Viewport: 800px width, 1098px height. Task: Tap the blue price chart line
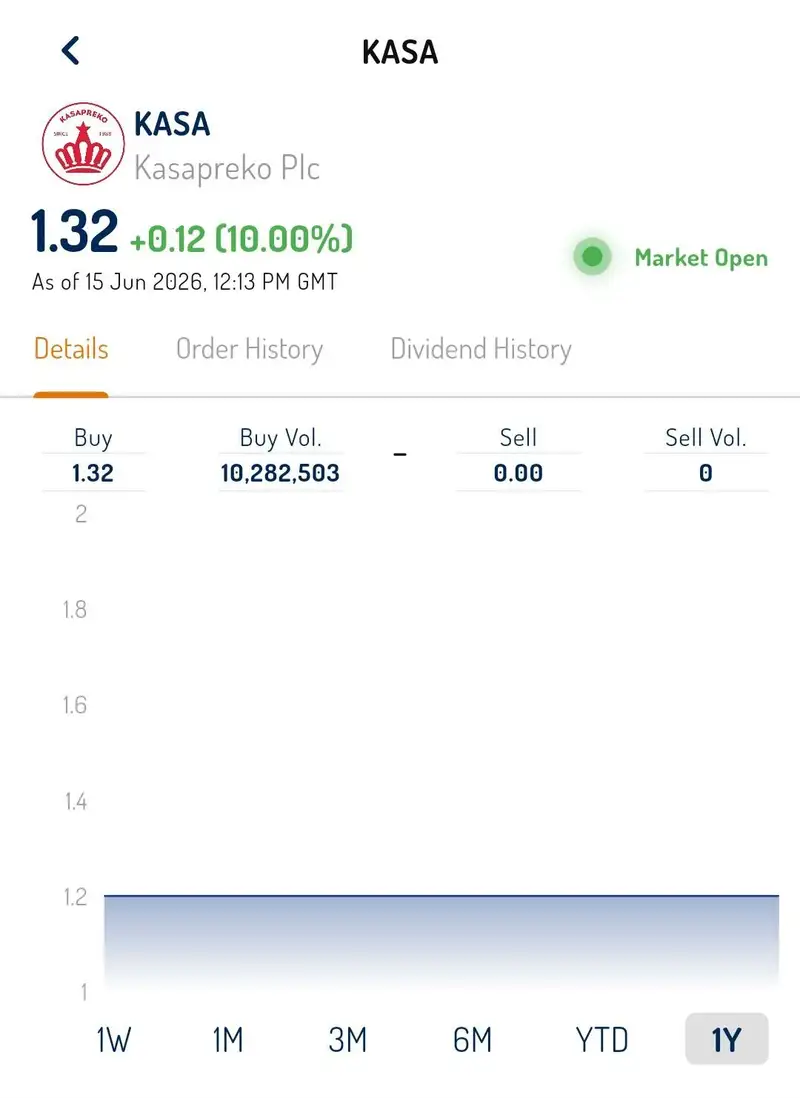point(441,896)
